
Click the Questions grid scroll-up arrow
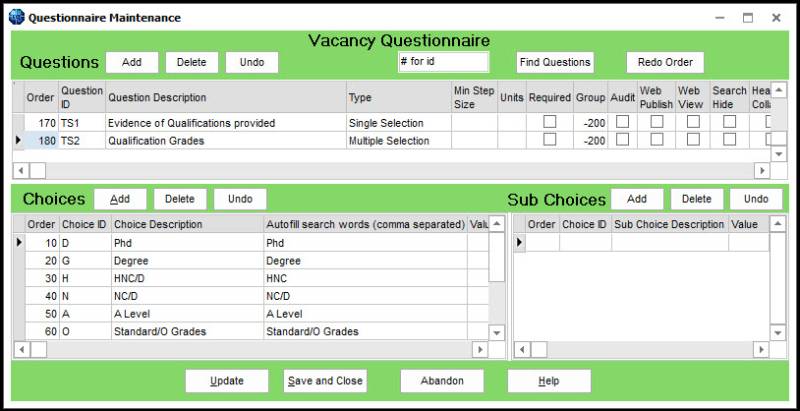pyautogui.click(x=778, y=91)
